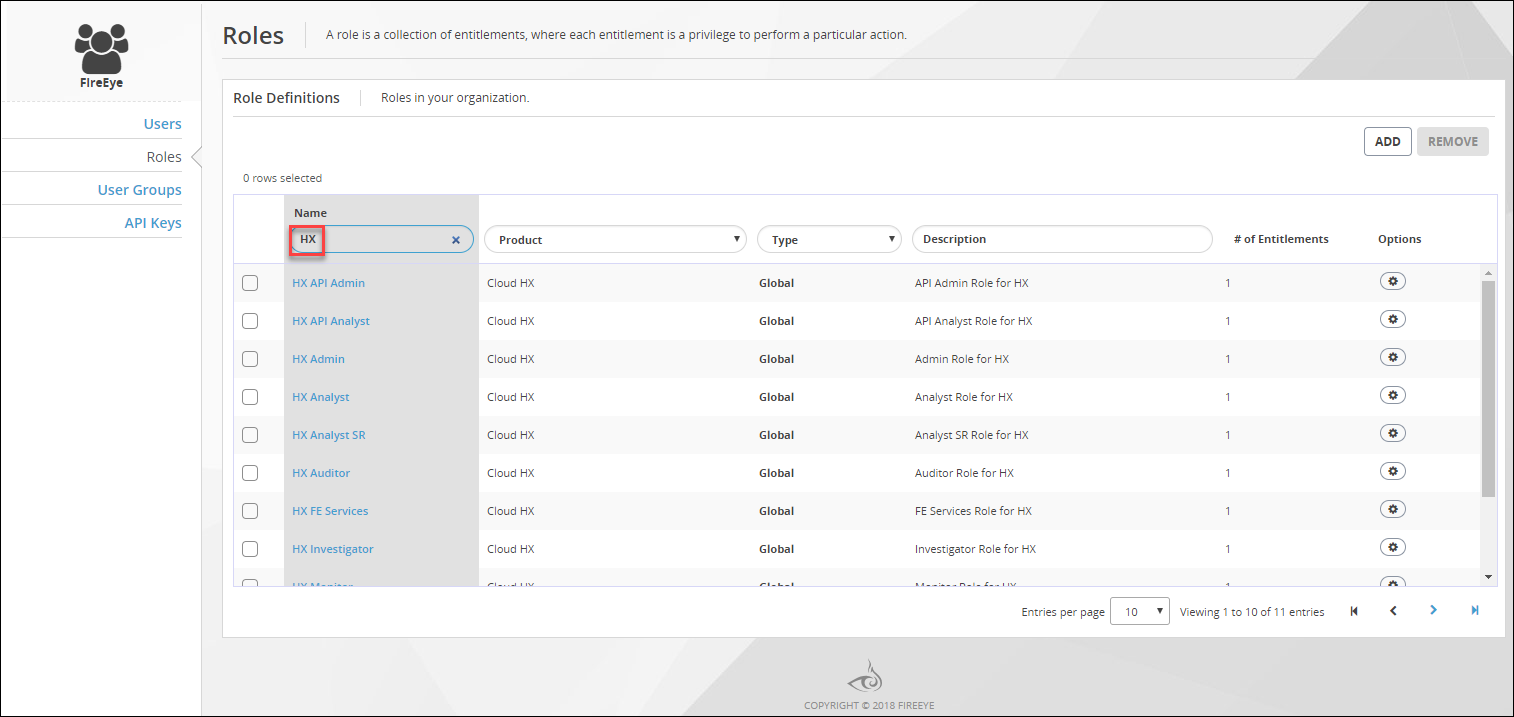Viewport: 1514px width, 717px height.
Task: Click the REMOVE button
Action: coord(1453,141)
